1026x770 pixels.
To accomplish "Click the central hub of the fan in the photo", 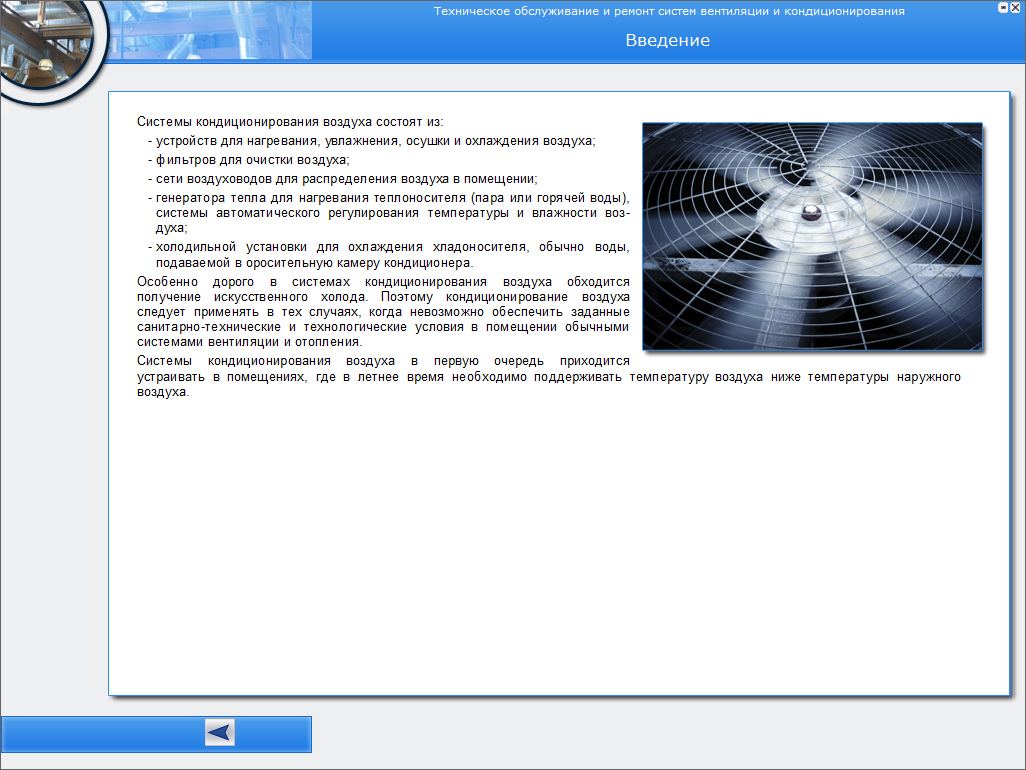I will point(807,213).
